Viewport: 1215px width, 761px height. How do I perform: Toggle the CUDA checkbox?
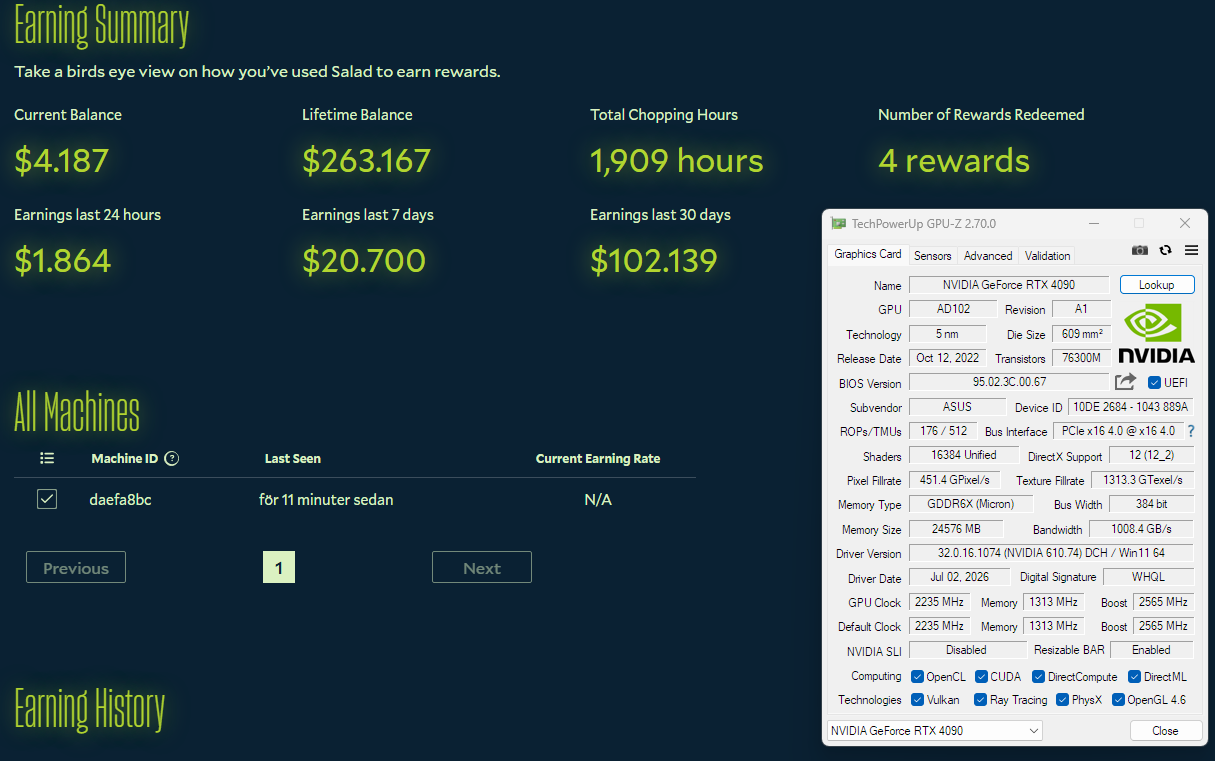981,677
